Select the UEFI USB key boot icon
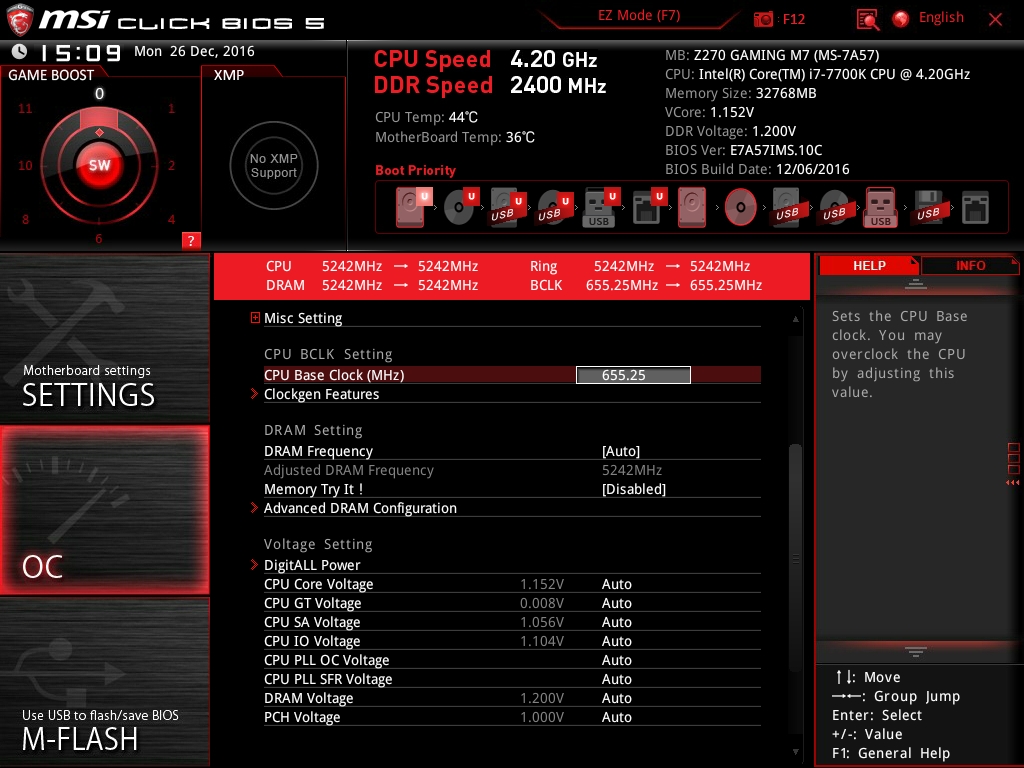1024x768 pixels. 600,207
